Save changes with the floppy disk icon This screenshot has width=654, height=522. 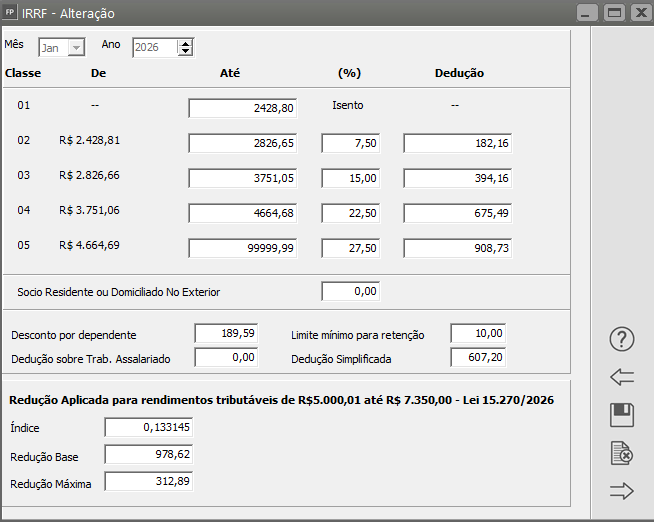click(x=622, y=415)
